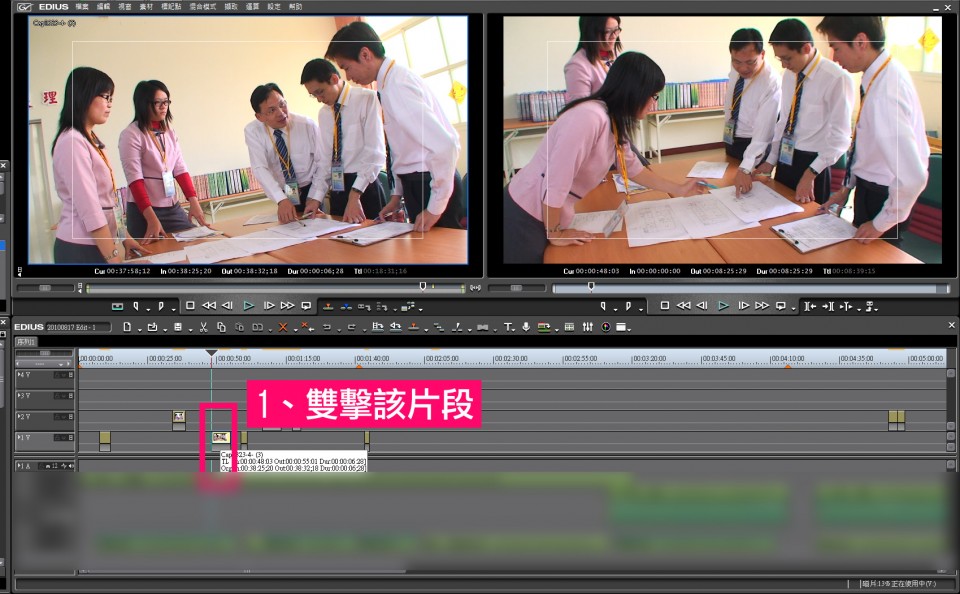Open the T title creation tool
This screenshot has width=960, height=594.
[507, 327]
